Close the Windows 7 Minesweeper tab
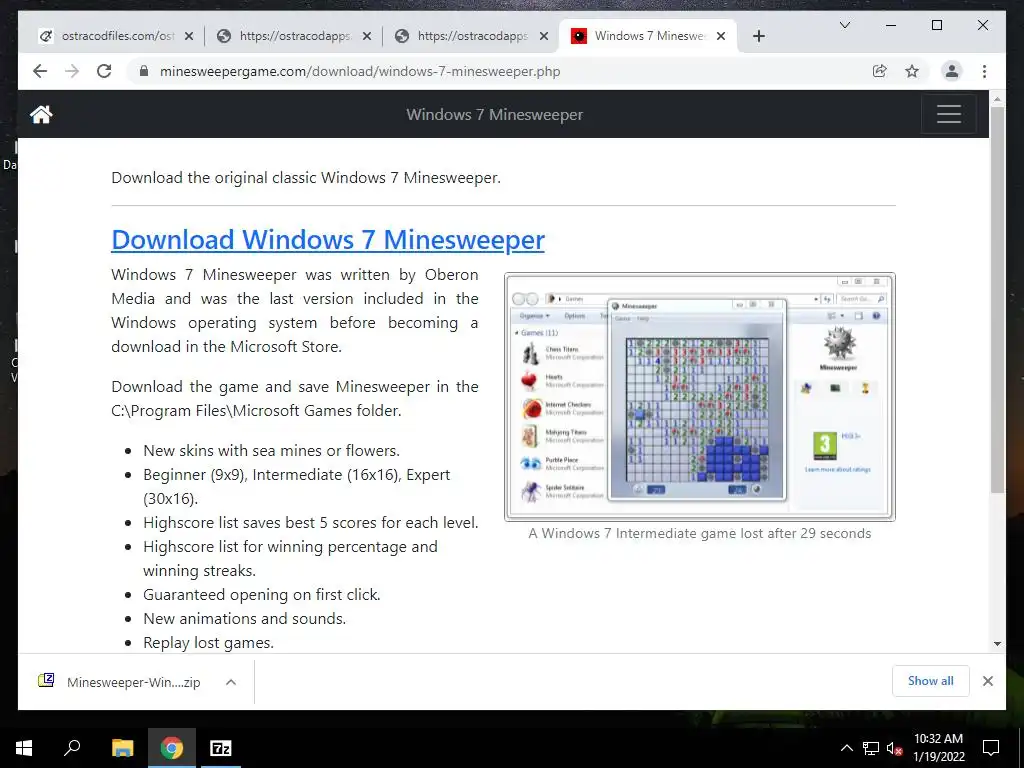1024x768 pixels. pyautogui.click(x=721, y=37)
